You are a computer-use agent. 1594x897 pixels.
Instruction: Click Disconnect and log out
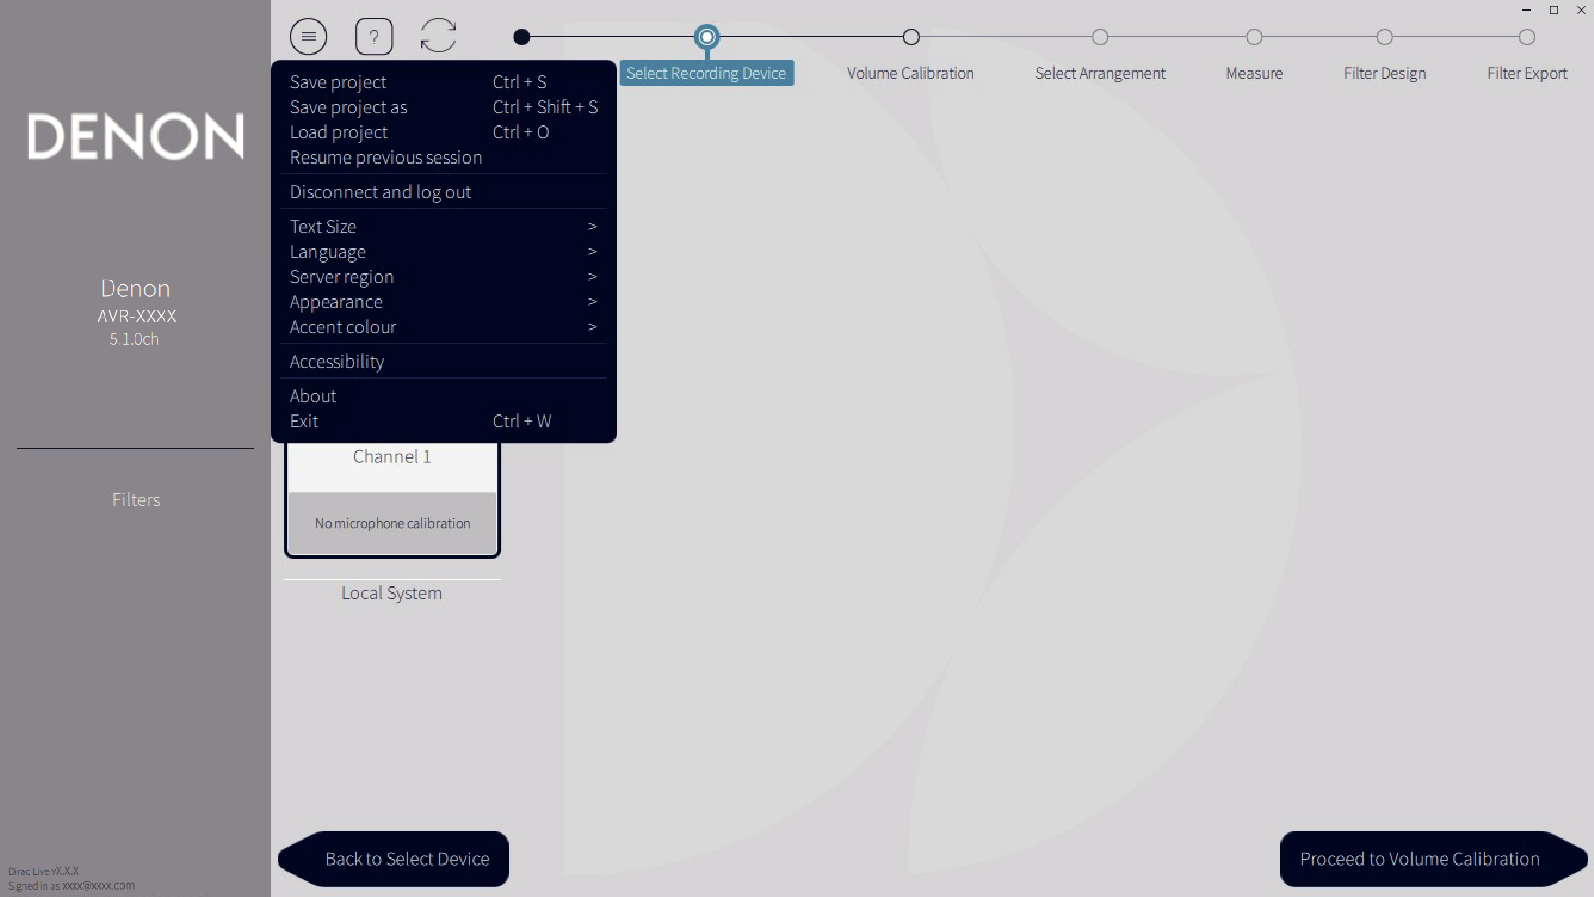pyautogui.click(x=380, y=192)
